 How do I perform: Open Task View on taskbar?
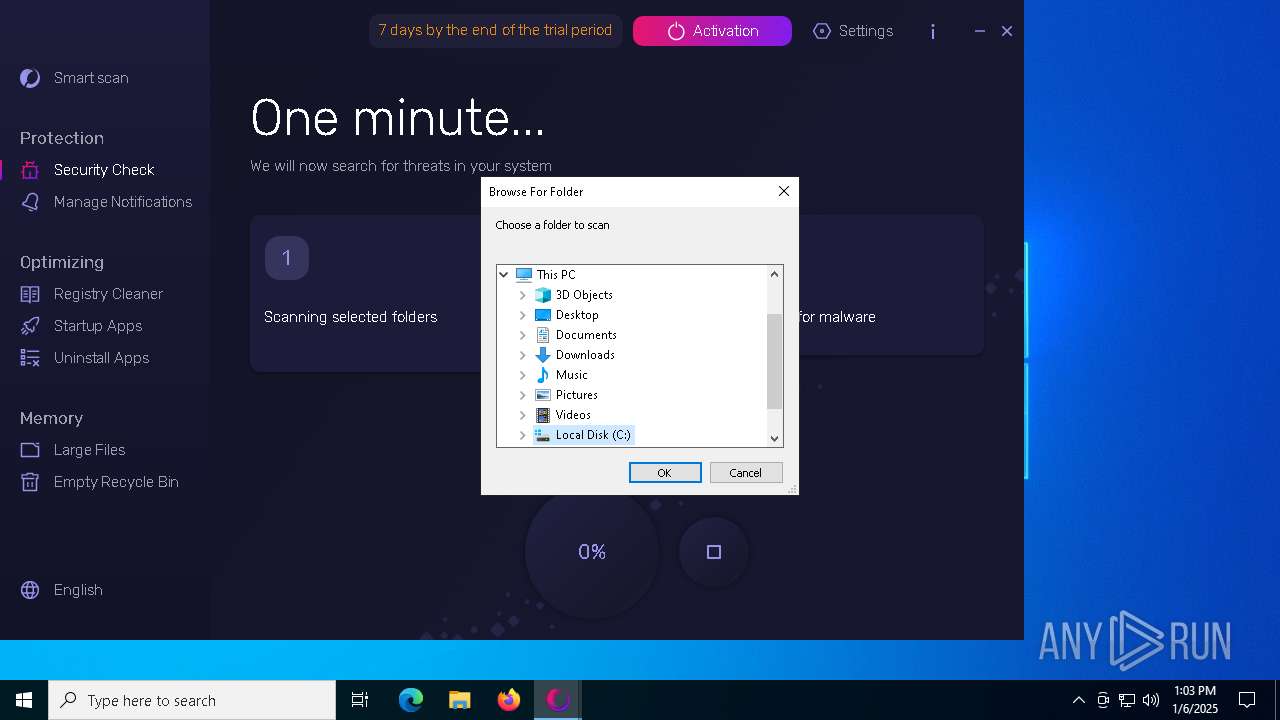point(360,700)
